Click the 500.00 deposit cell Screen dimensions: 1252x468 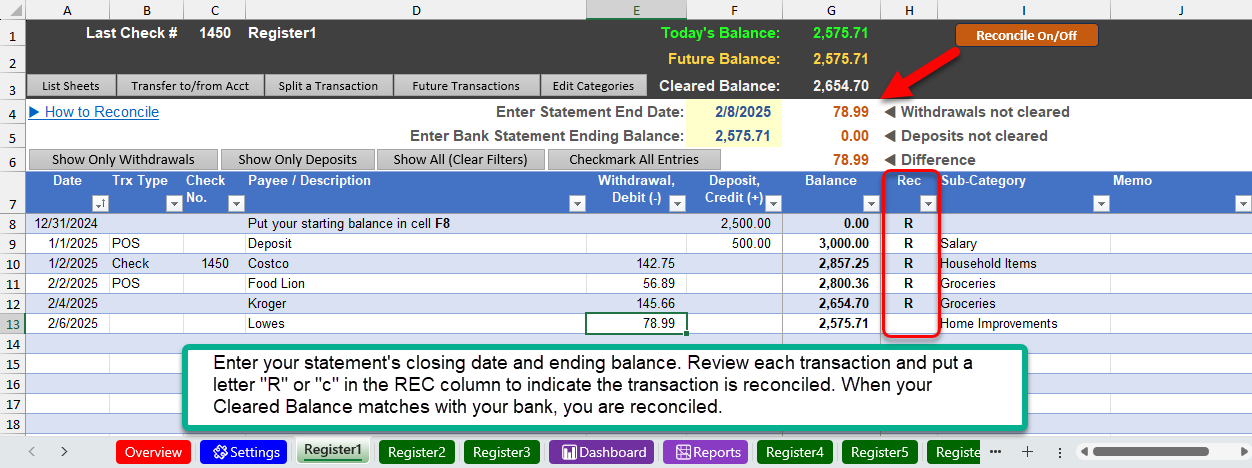tap(734, 243)
